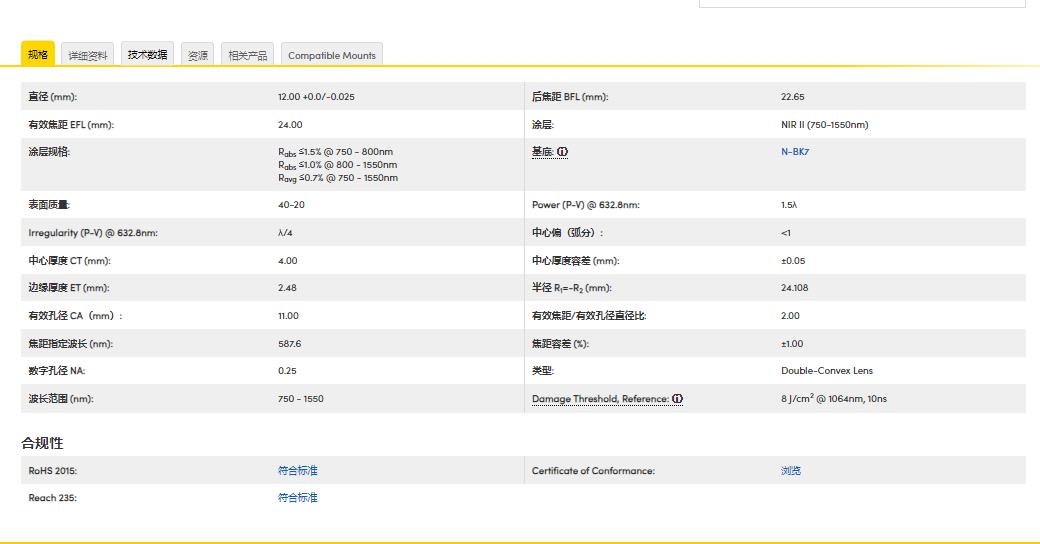Image resolution: width=1040 pixels, height=544 pixels.
Task: Open the 技术数据 tab
Action: pyautogui.click(x=147, y=55)
